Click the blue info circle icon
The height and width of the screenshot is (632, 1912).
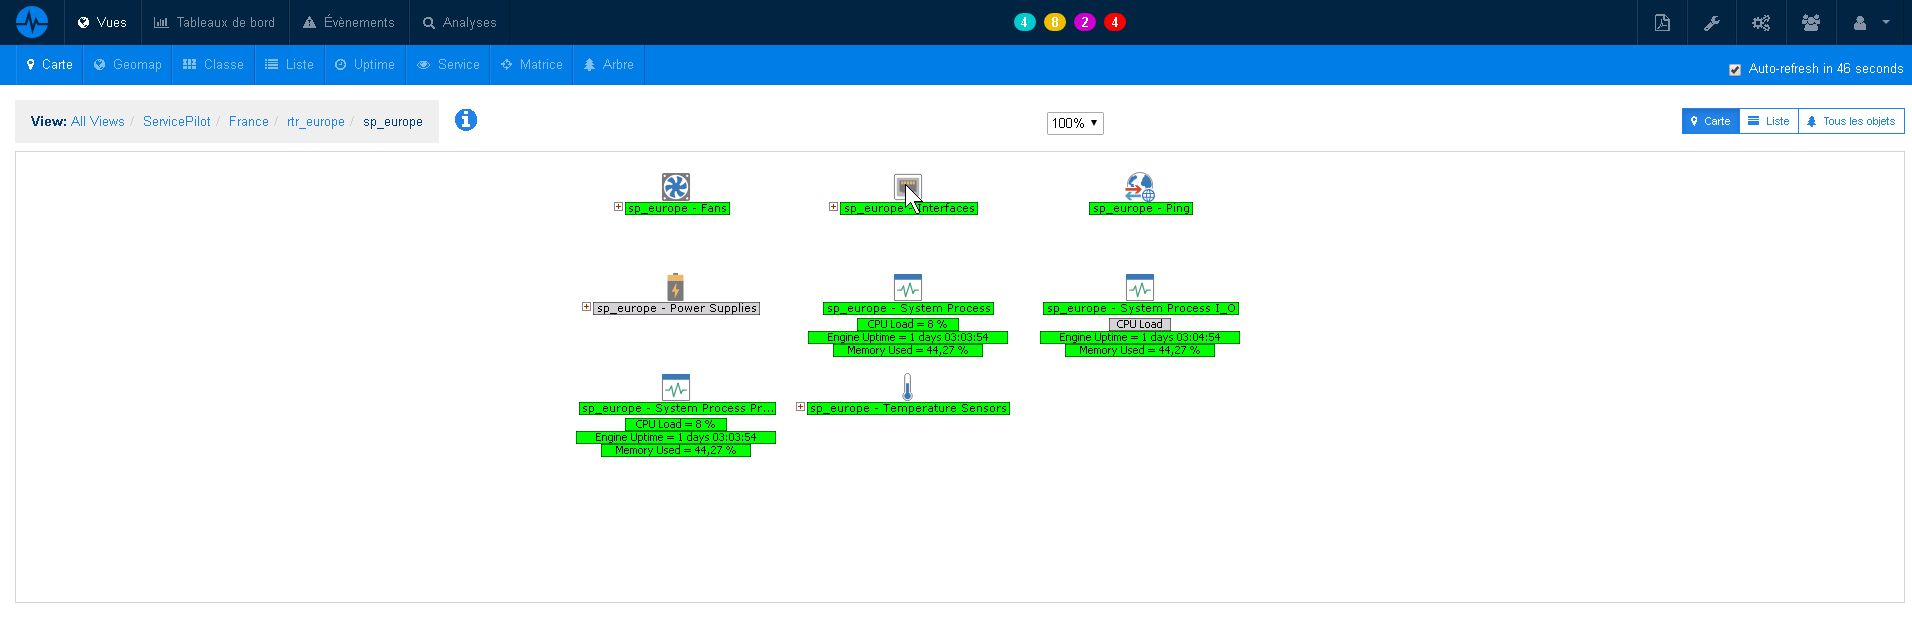[x=466, y=120]
